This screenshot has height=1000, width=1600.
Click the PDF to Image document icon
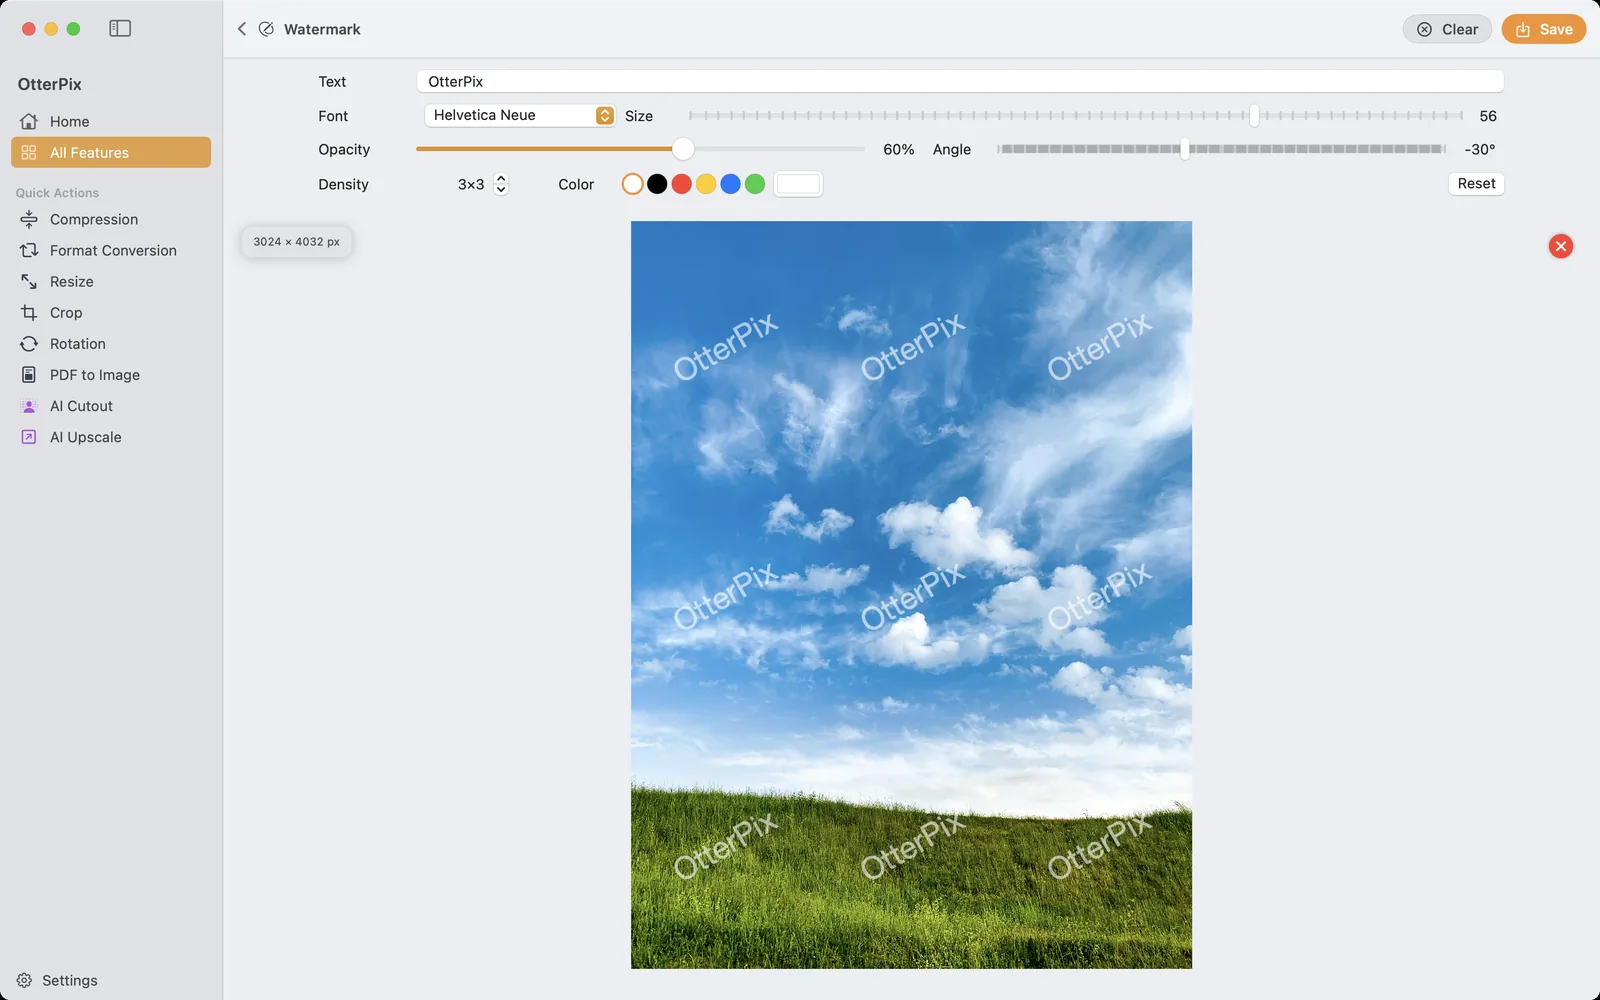(x=29, y=374)
